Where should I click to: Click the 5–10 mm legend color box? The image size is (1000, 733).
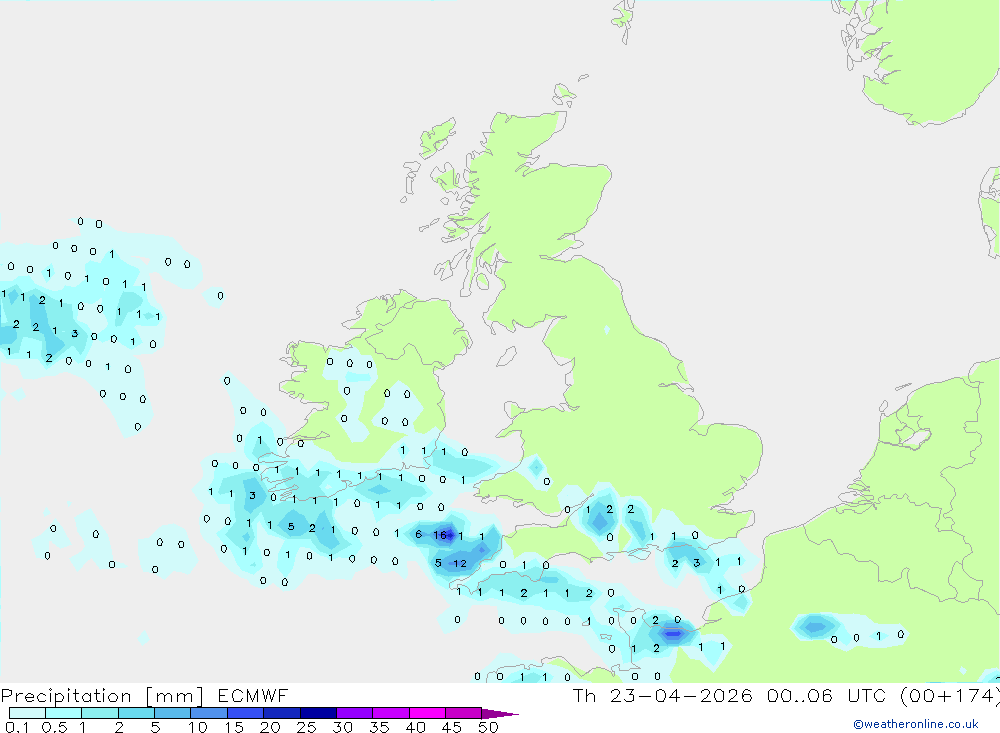click(x=173, y=713)
